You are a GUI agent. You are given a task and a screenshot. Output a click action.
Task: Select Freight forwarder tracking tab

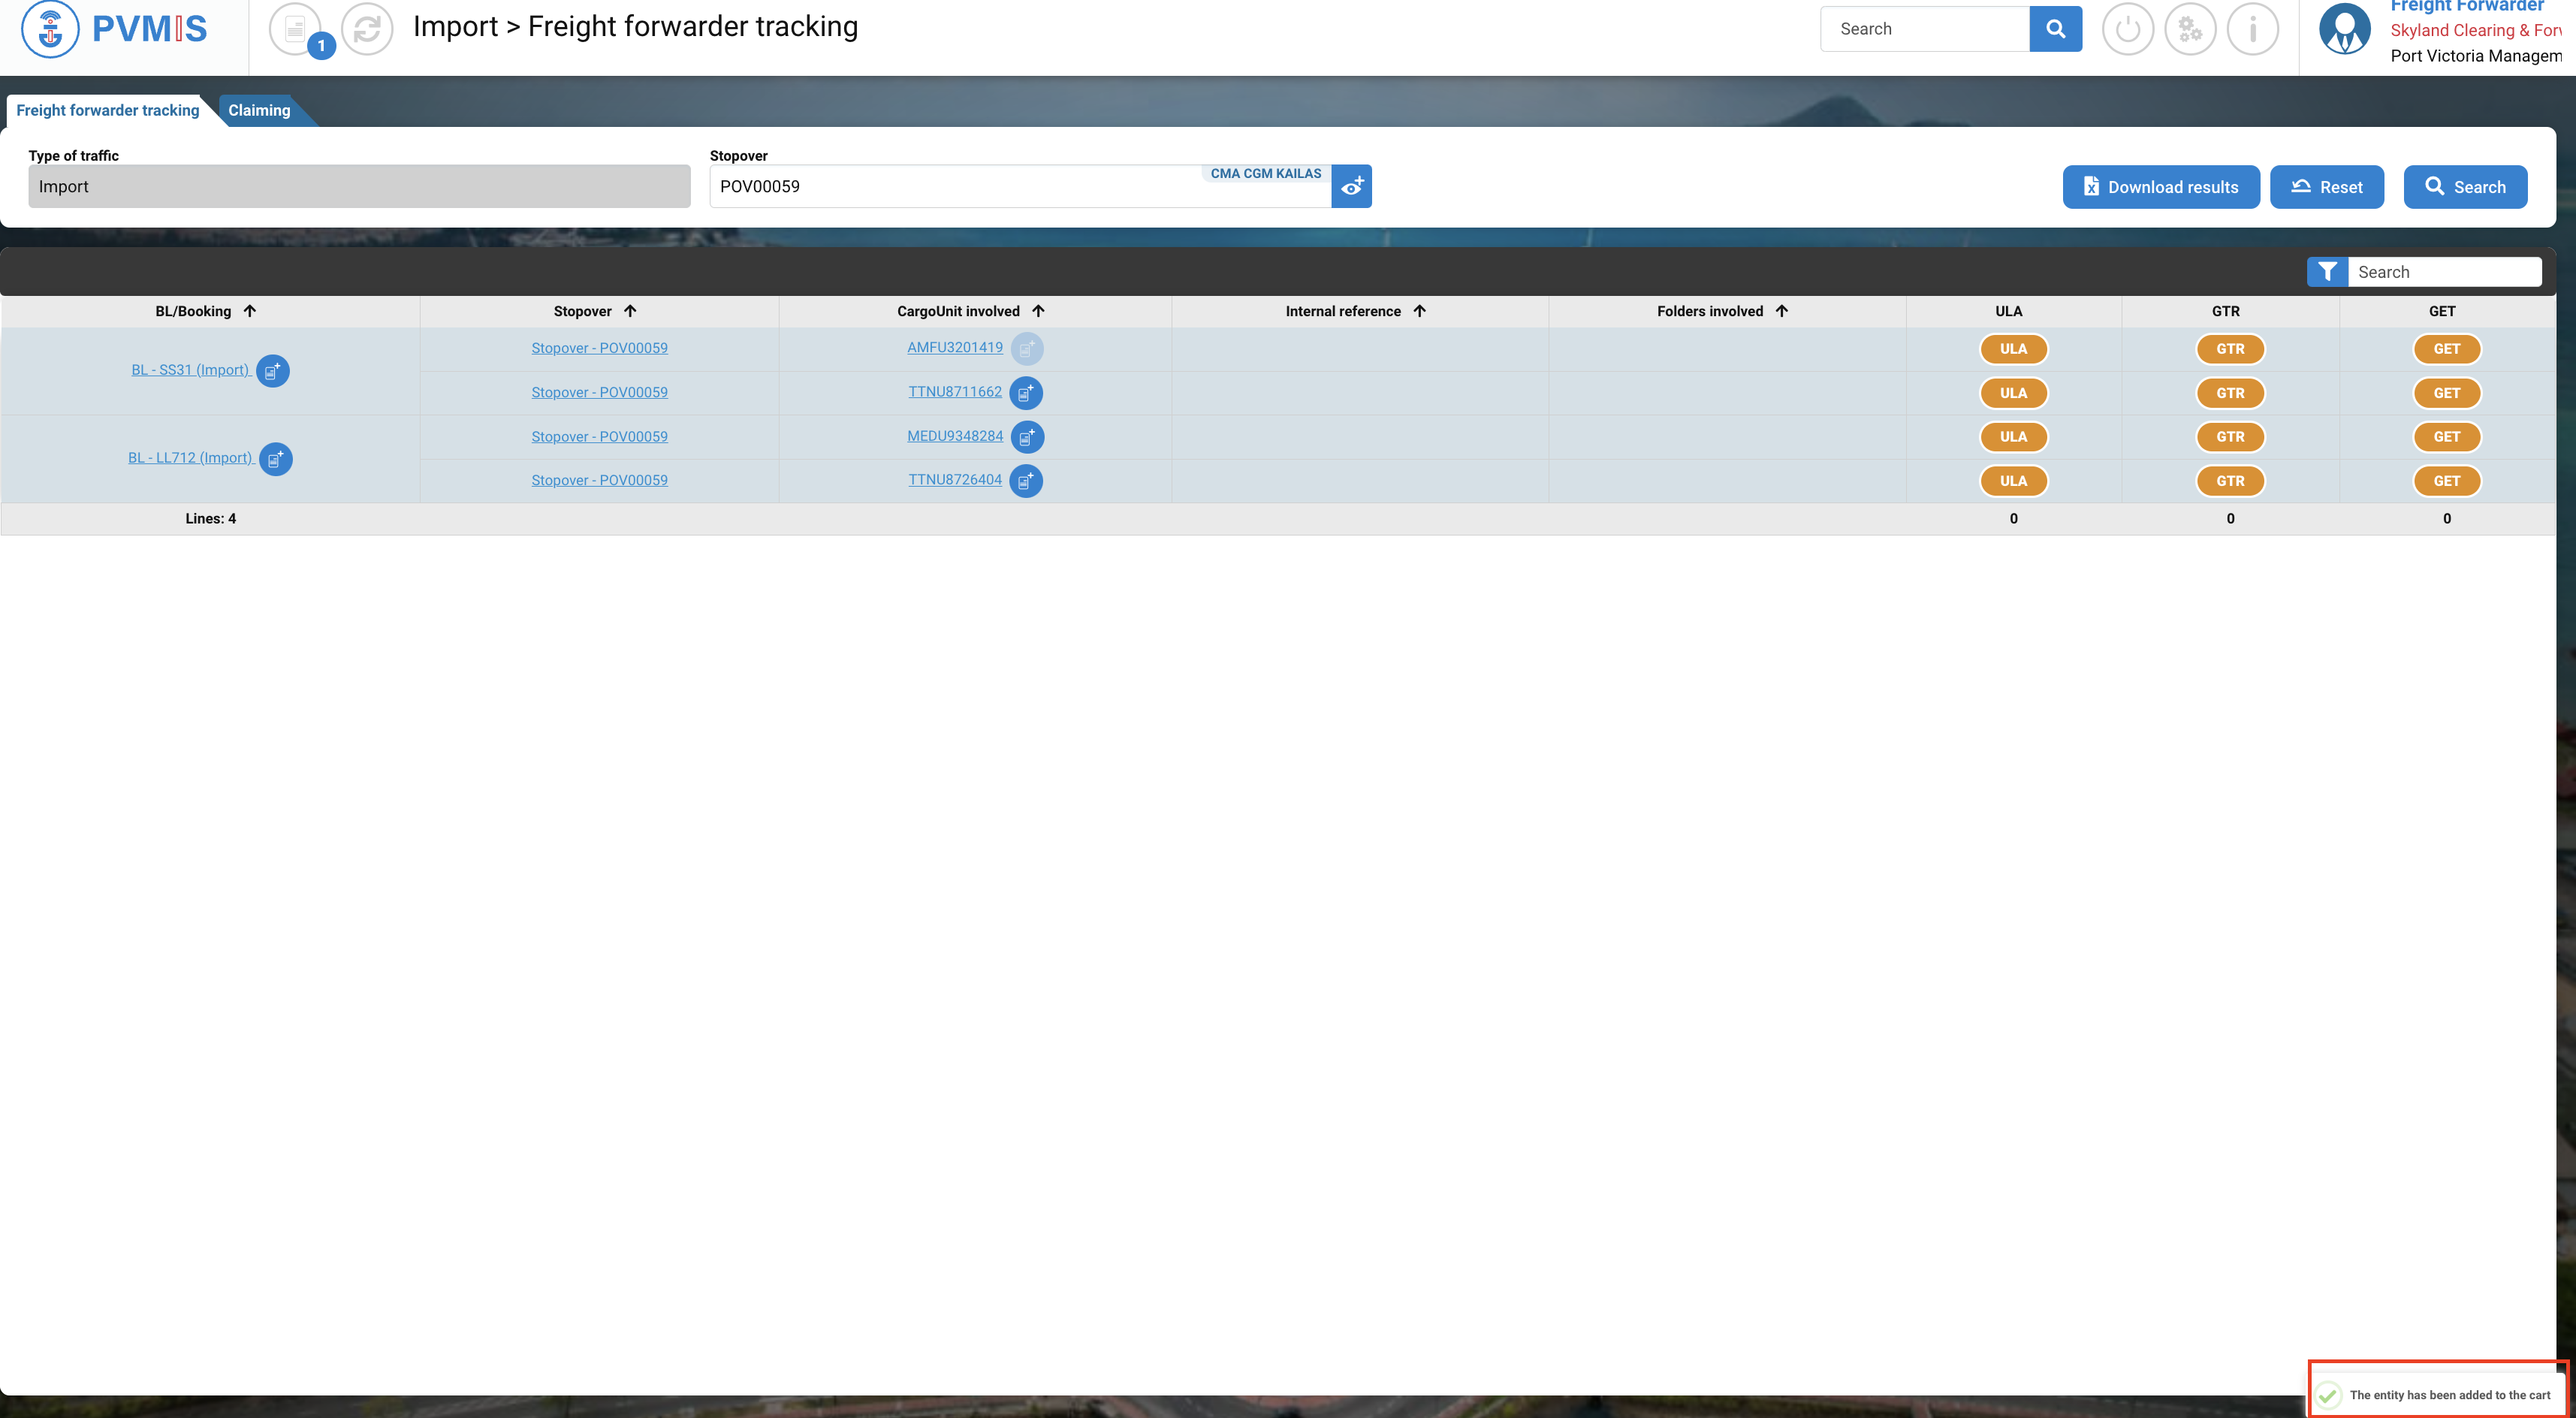click(108, 110)
